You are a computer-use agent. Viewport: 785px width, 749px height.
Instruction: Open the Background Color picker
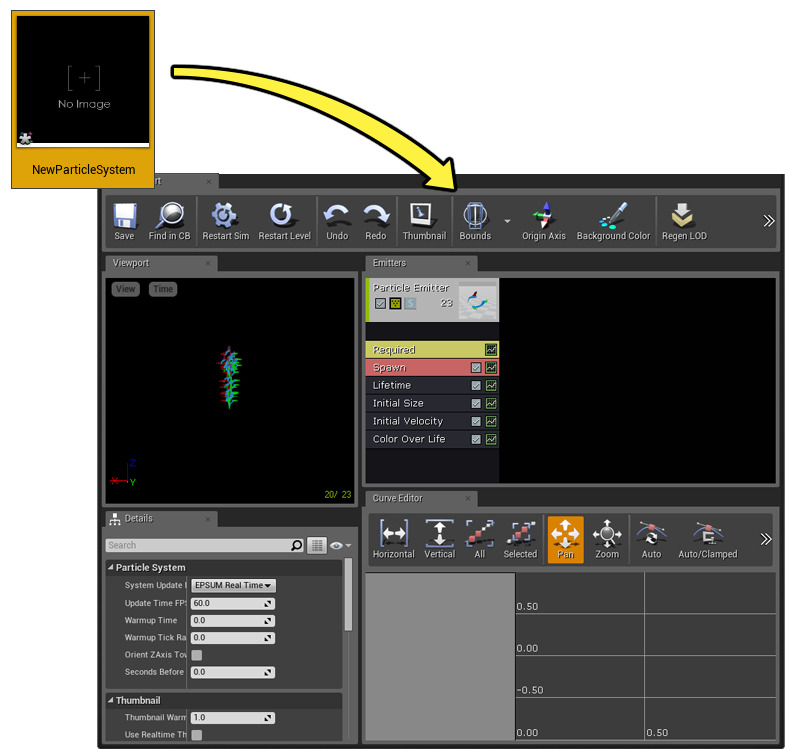[x=613, y=221]
